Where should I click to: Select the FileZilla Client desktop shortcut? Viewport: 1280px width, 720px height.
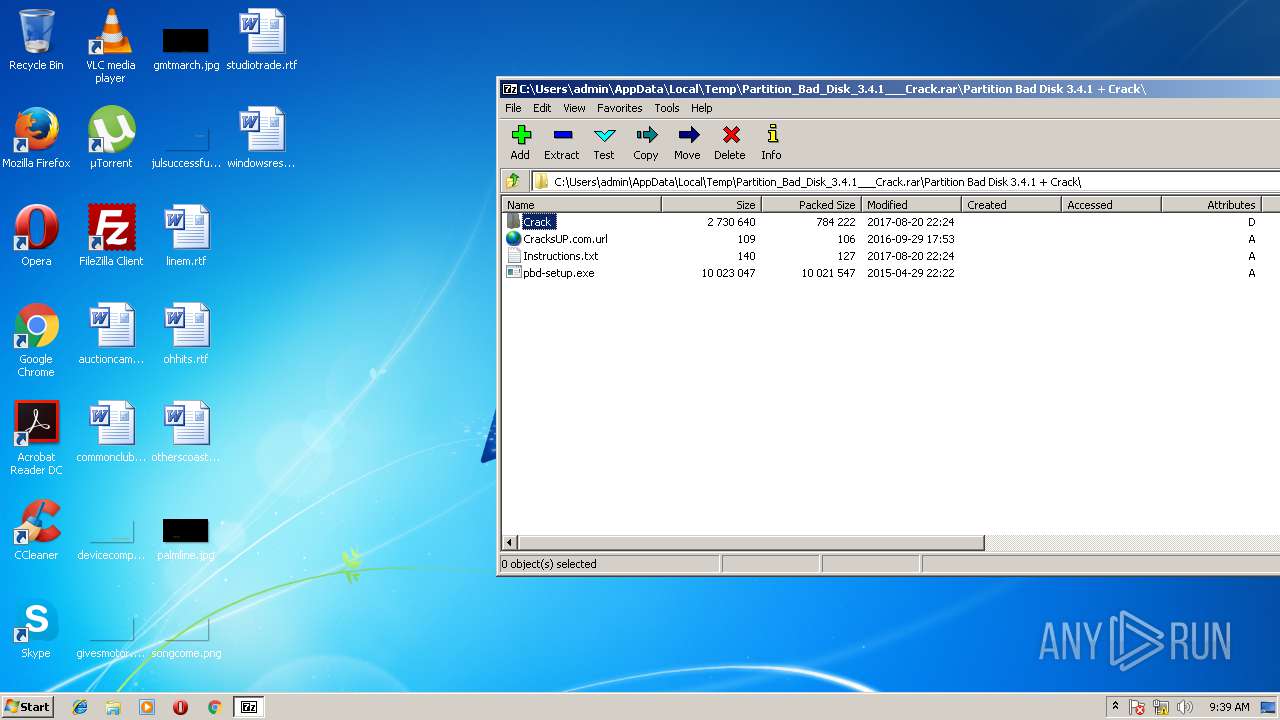110,236
